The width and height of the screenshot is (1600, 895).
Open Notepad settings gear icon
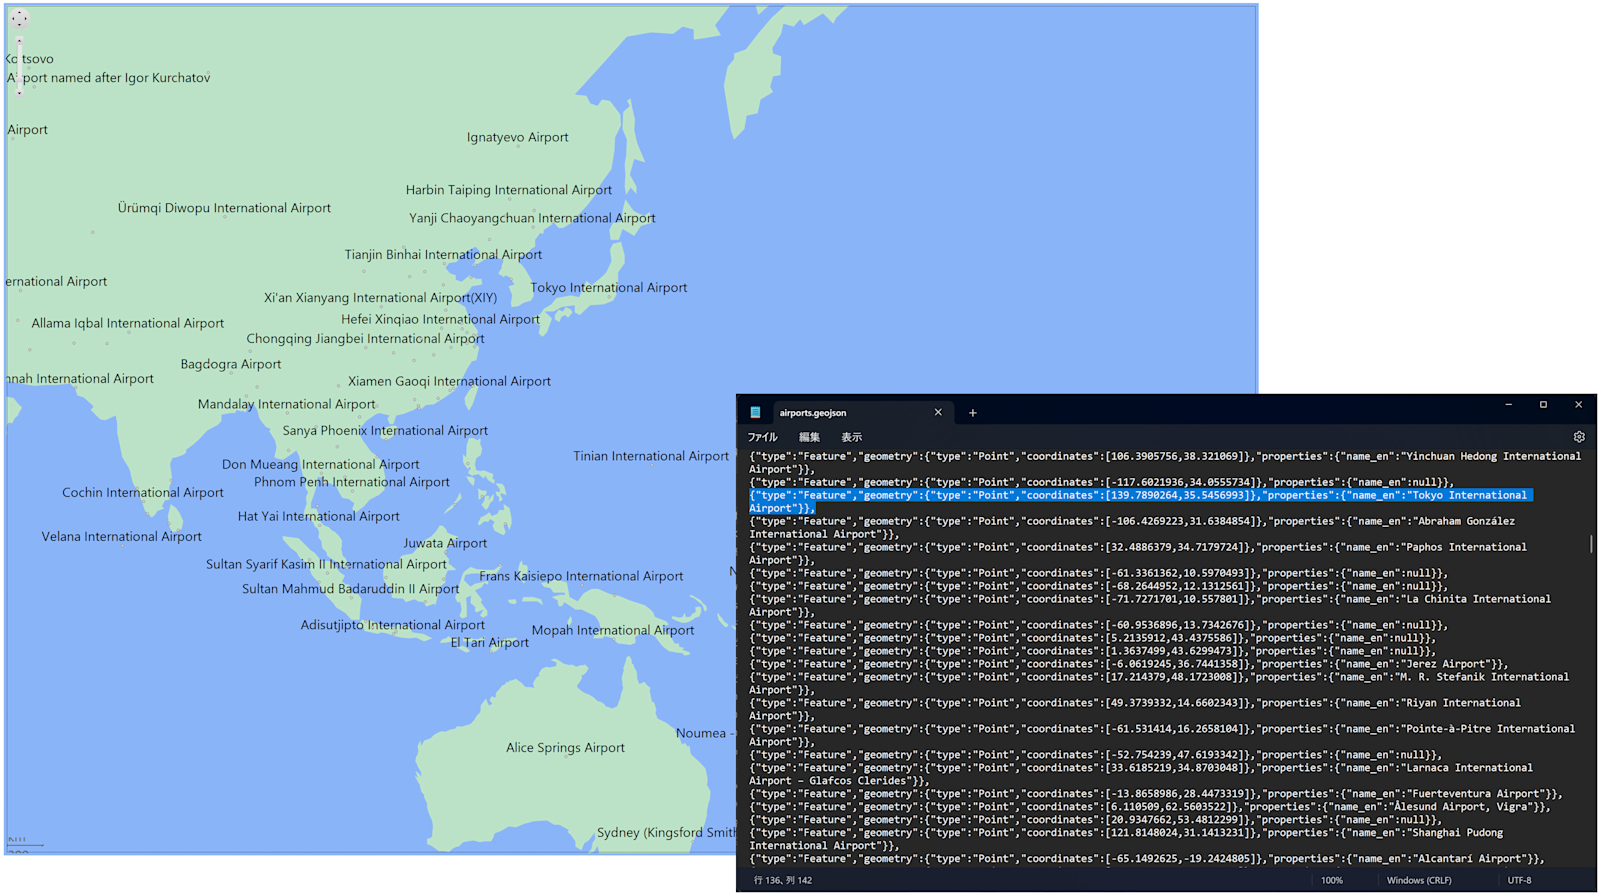click(x=1579, y=437)
